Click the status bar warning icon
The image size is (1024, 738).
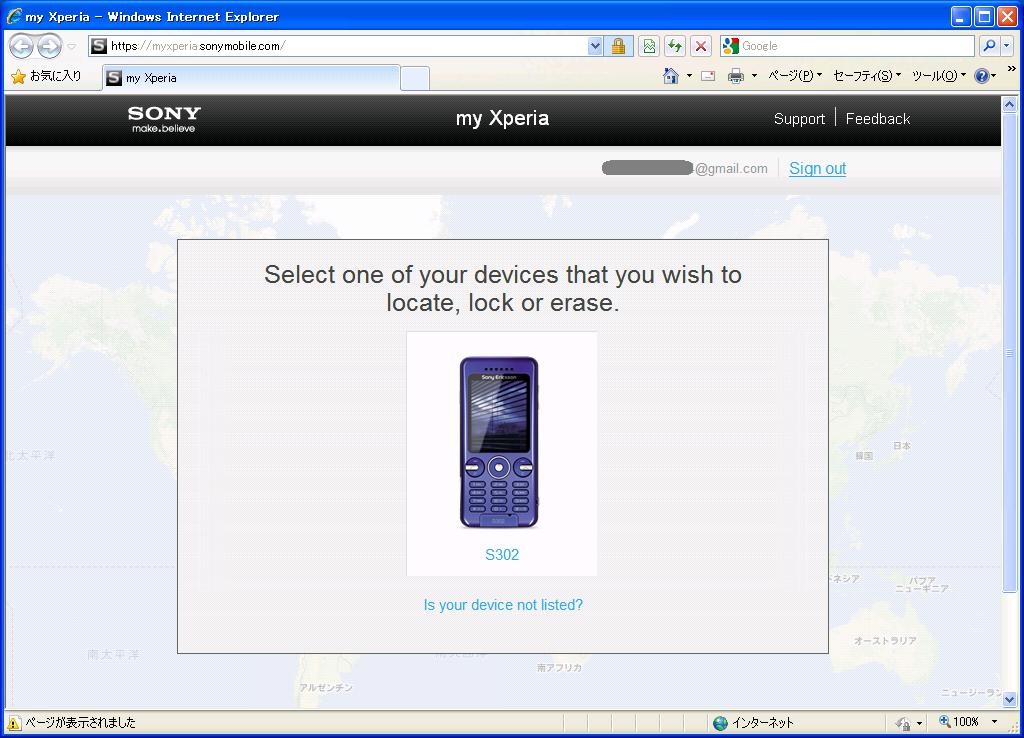pyautogui.click(x=14, y=723)
